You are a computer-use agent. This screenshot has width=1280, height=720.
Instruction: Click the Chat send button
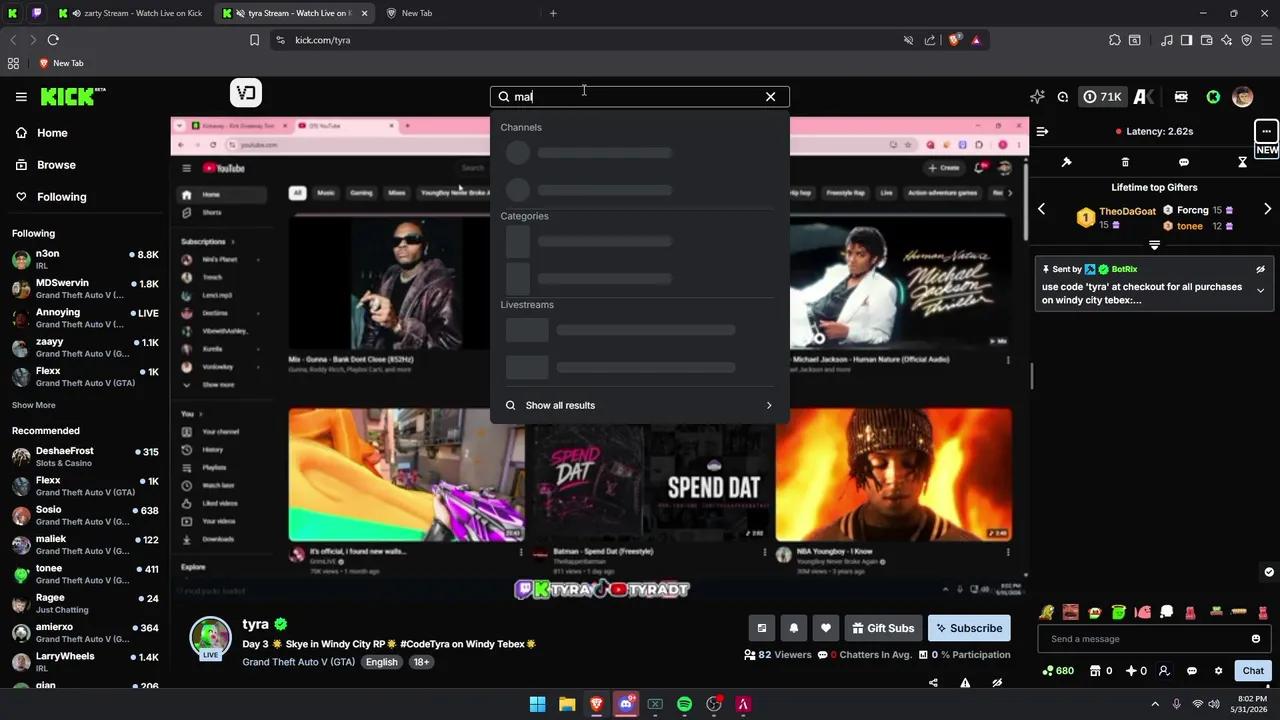pos(1253,671)
